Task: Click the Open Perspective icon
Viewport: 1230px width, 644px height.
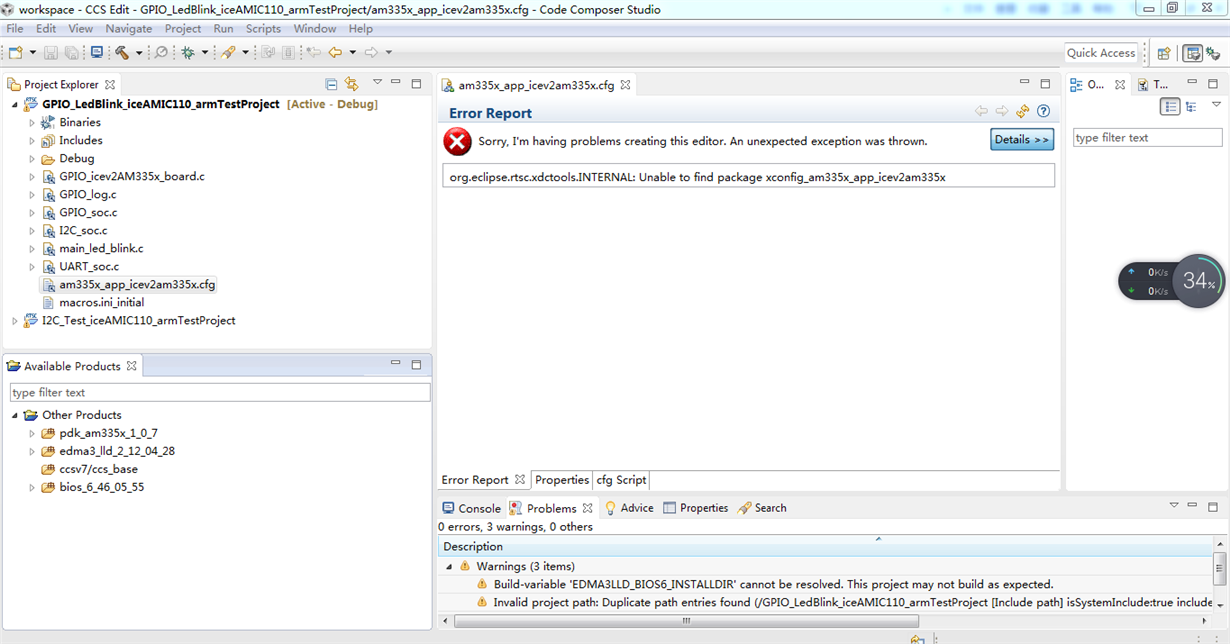Action: [x=1164, y=54]
